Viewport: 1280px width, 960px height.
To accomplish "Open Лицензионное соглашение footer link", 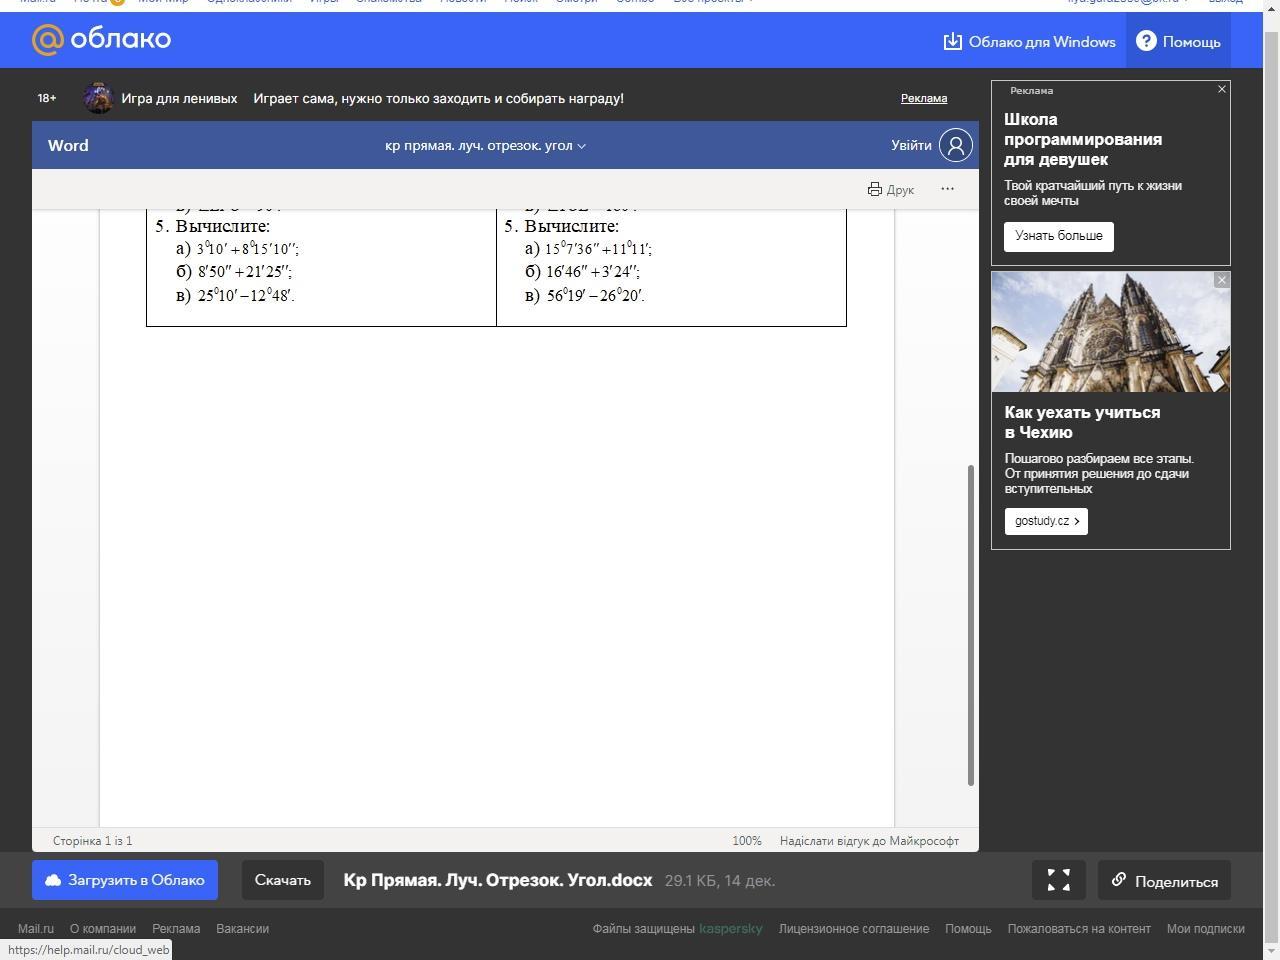I will pos(853,928).
